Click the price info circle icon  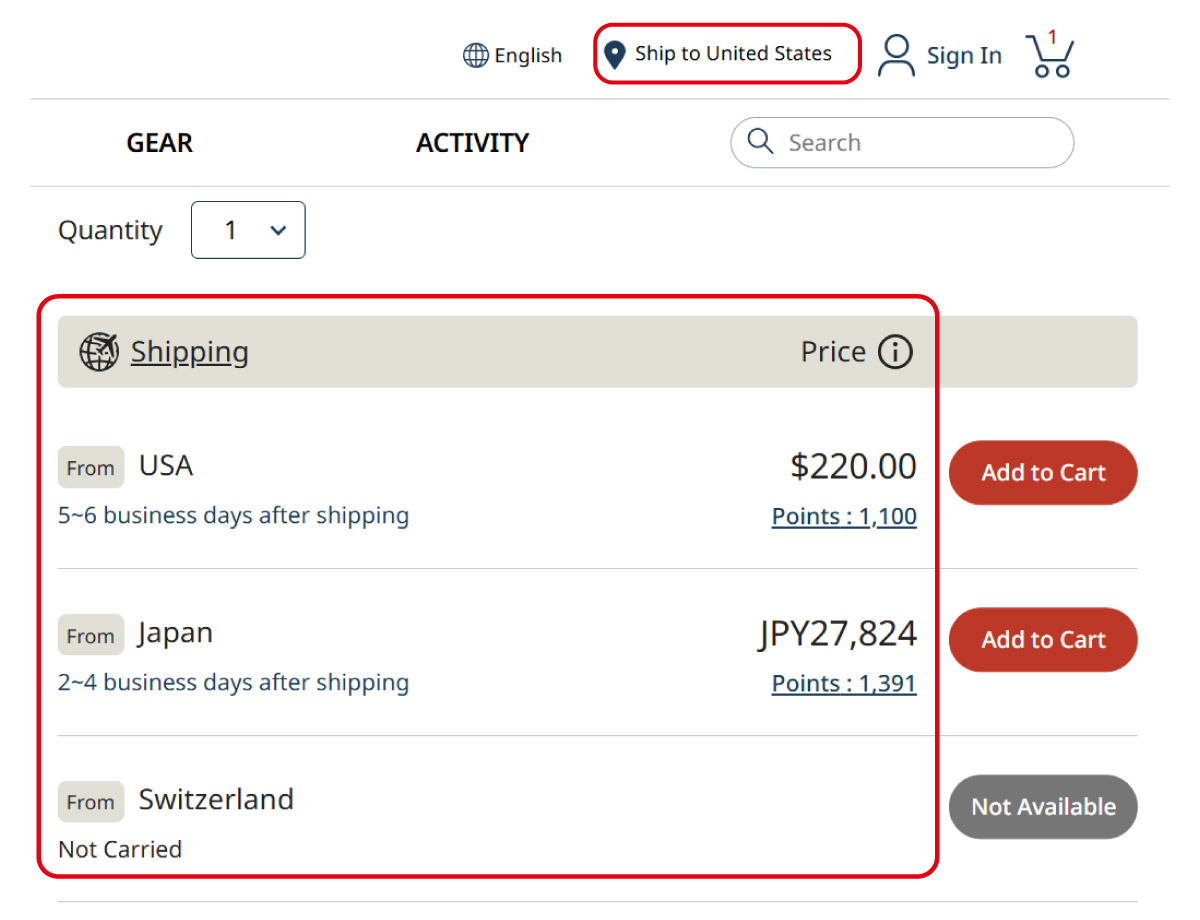pos(895,352)
